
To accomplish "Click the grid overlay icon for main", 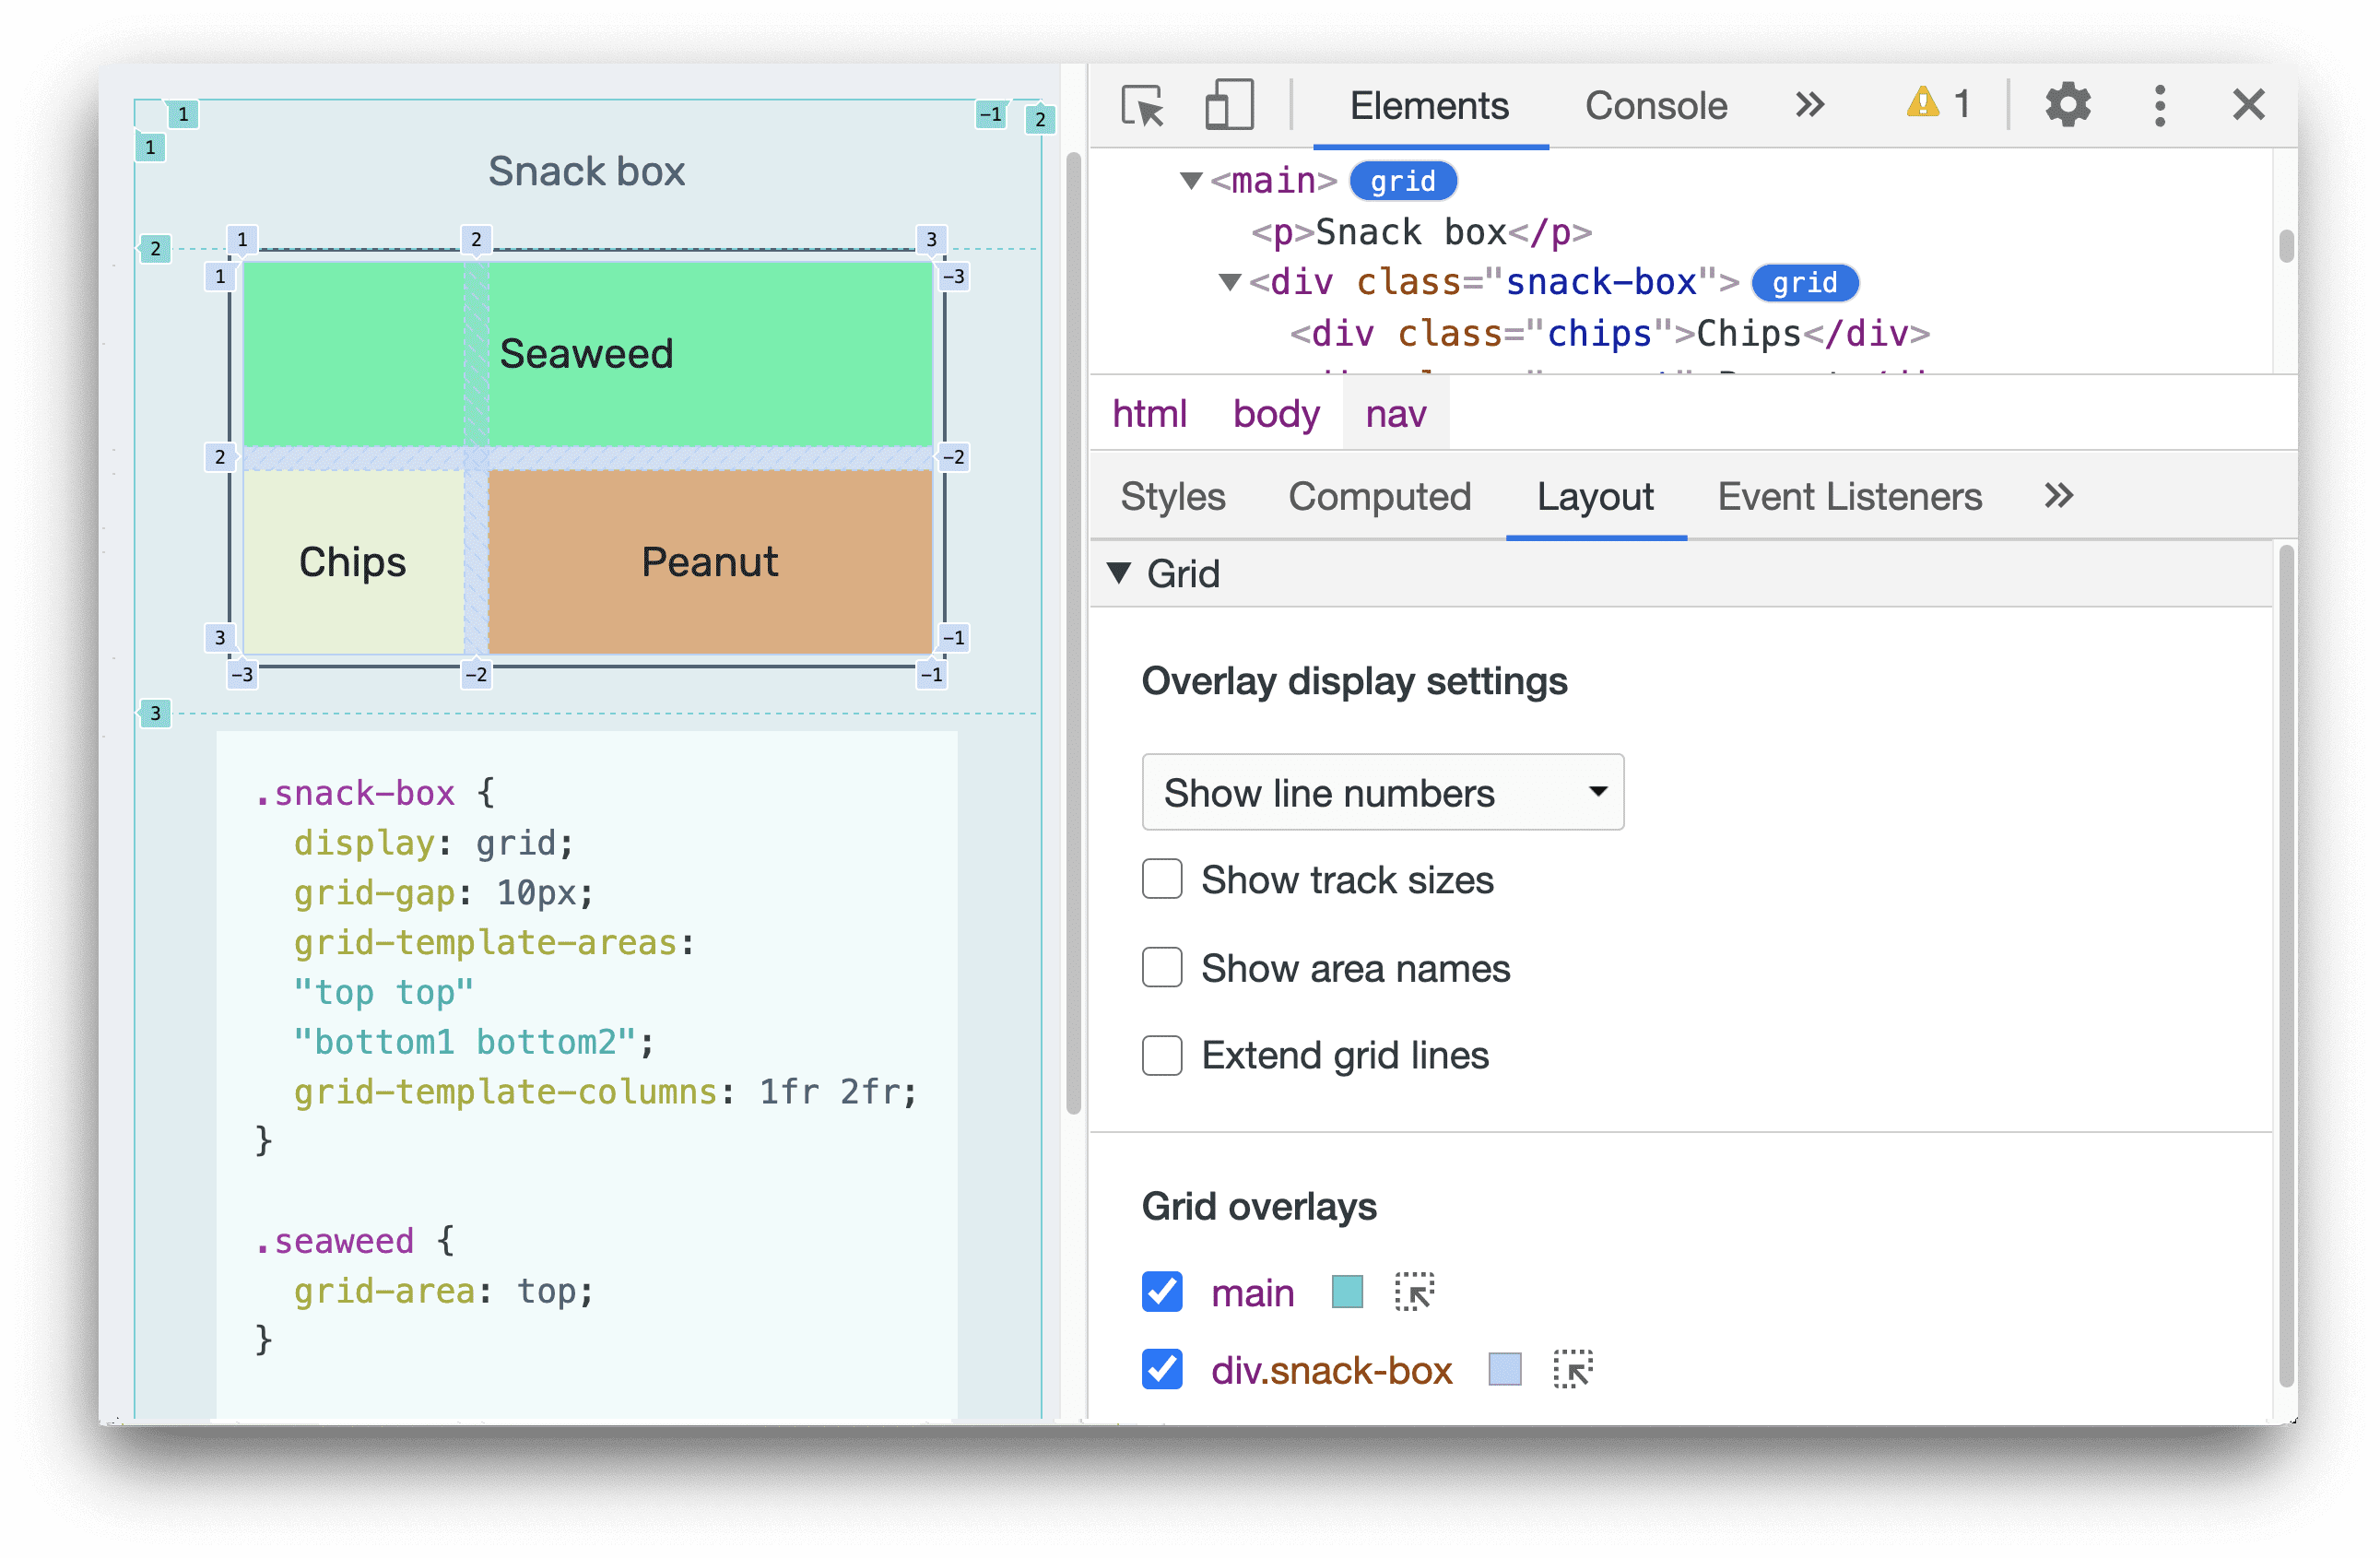I will 1417,1291.
